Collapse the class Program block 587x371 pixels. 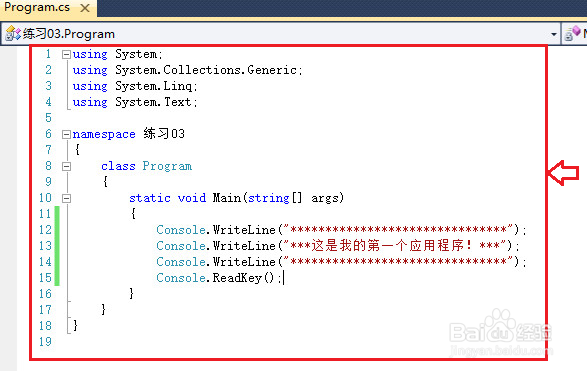click(x=66, y=166)
